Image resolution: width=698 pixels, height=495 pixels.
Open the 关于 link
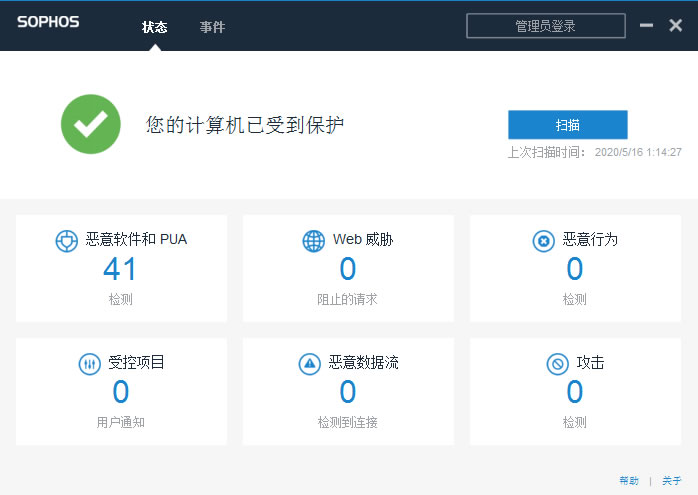(671, 481)
